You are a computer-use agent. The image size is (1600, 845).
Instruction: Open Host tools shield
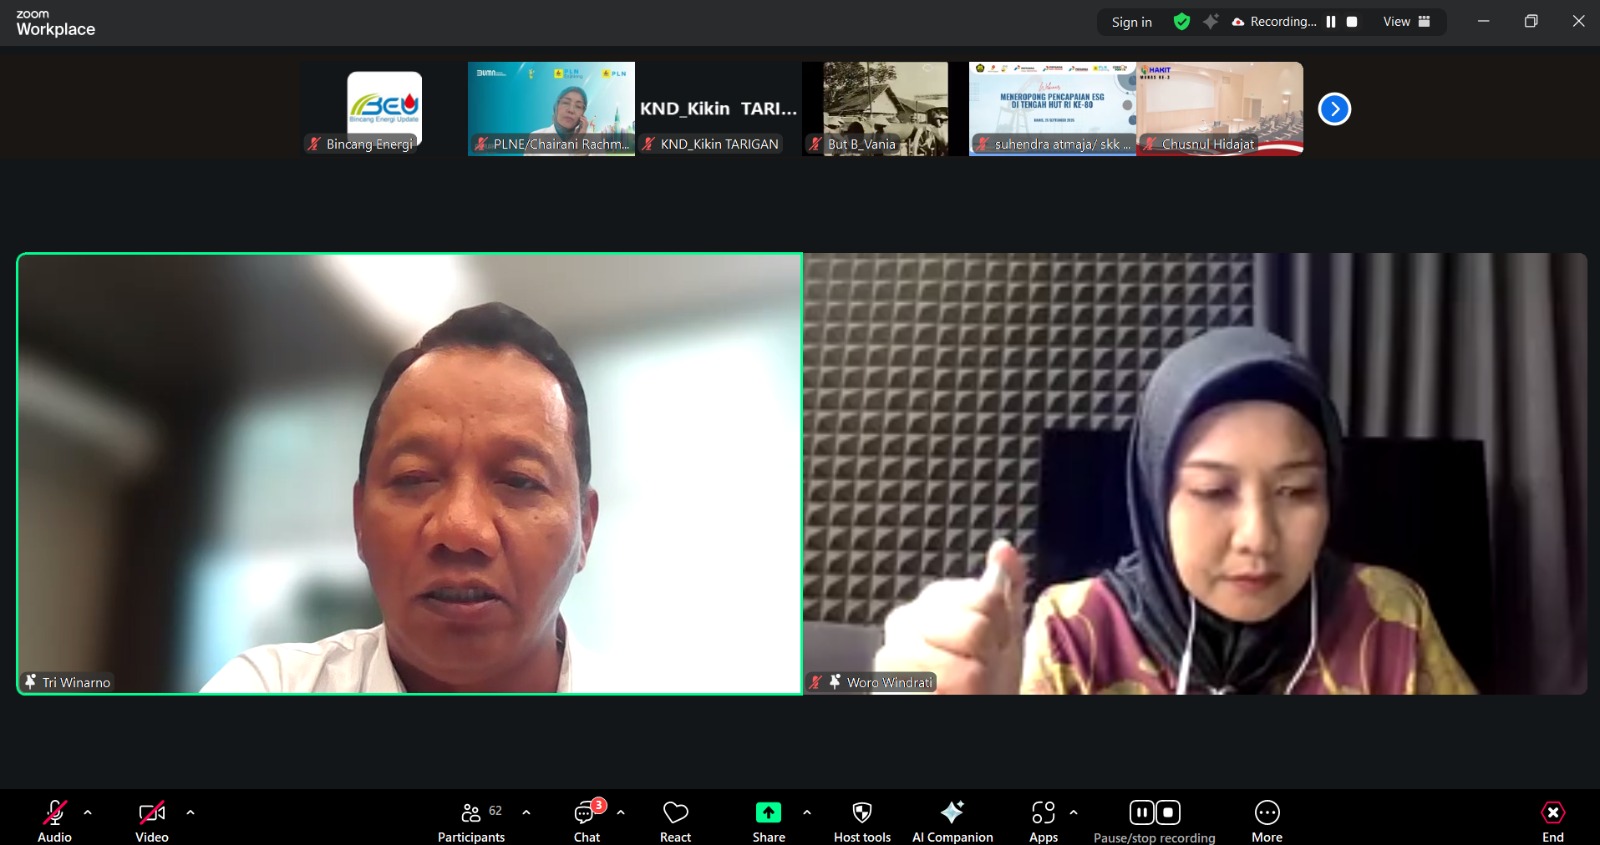(x=861, y=820)
